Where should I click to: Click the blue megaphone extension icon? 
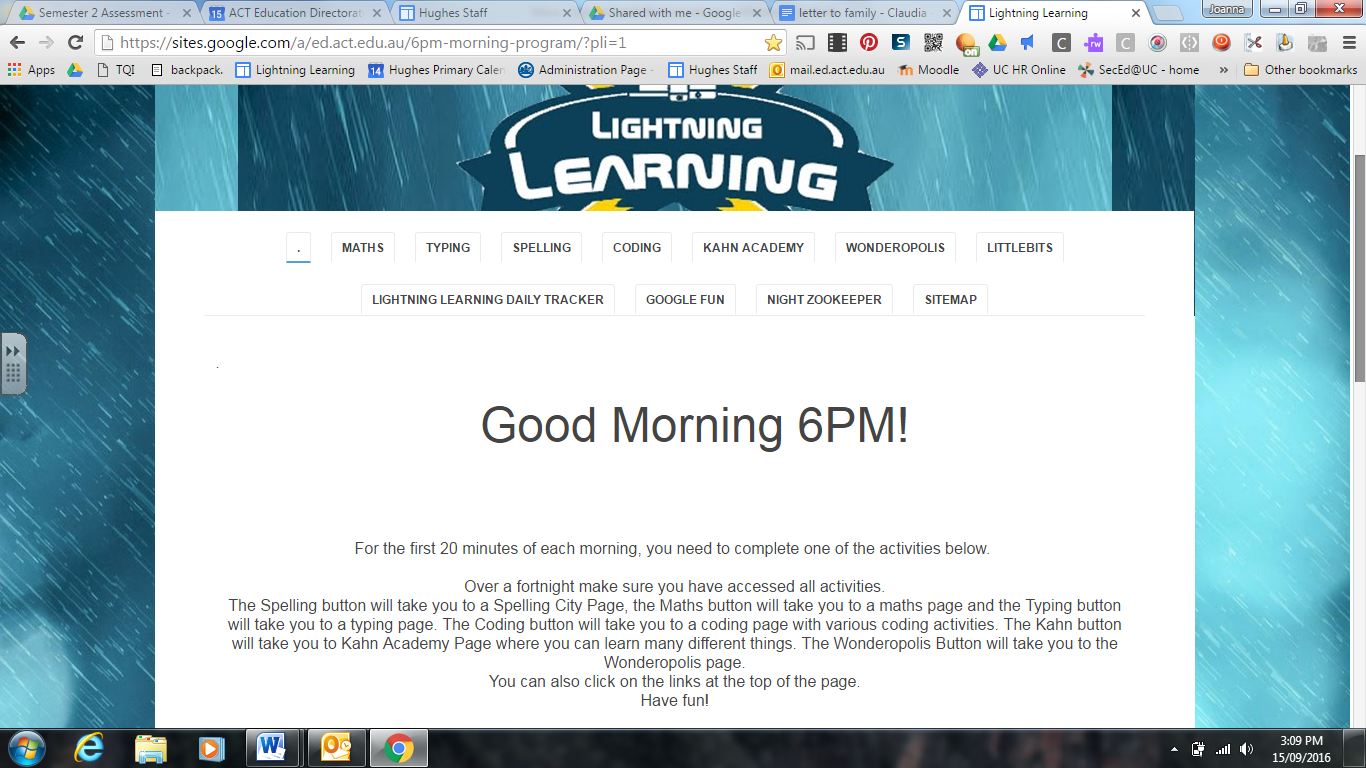pyautogui.click(x=1028, y=43)
